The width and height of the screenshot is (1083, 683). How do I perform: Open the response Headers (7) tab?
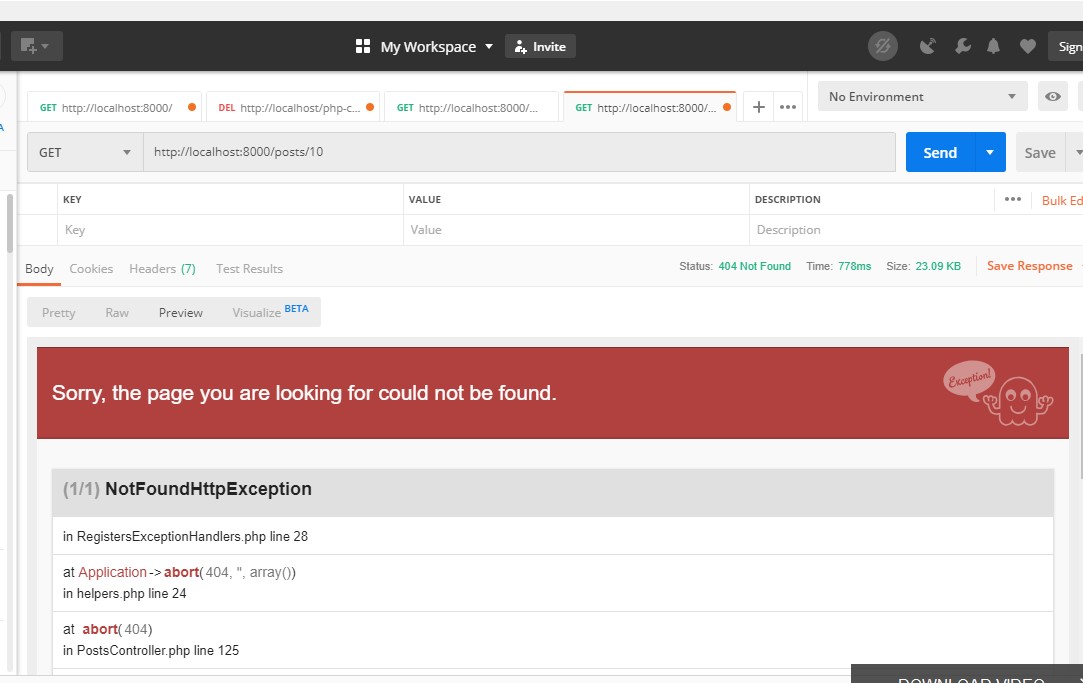tap(162, 269)
